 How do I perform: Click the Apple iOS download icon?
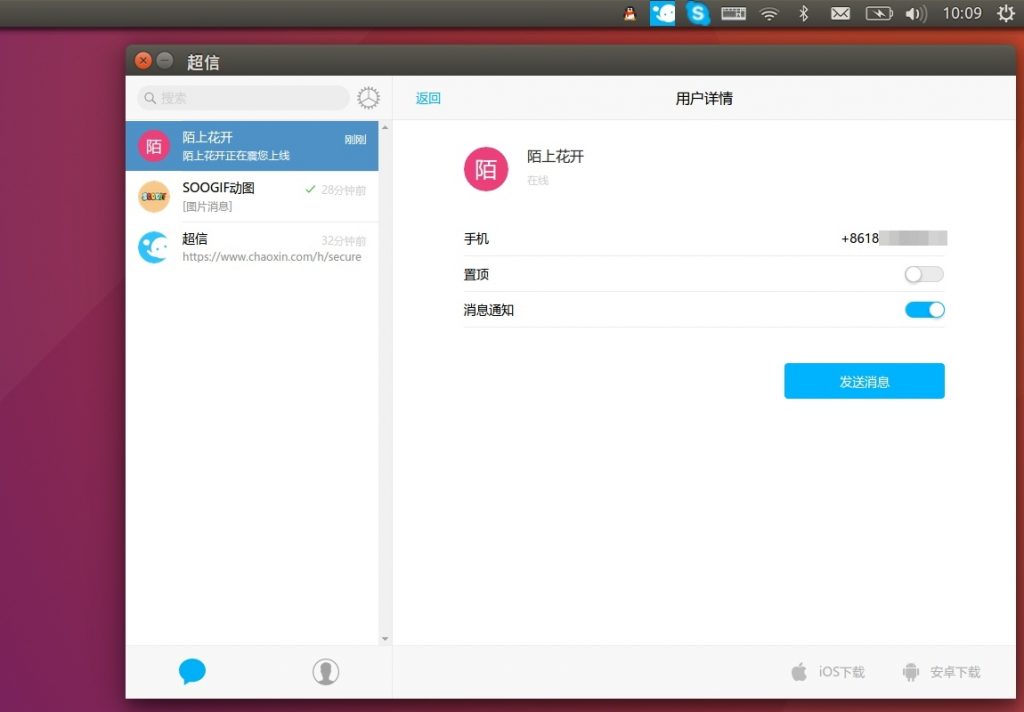799,672
